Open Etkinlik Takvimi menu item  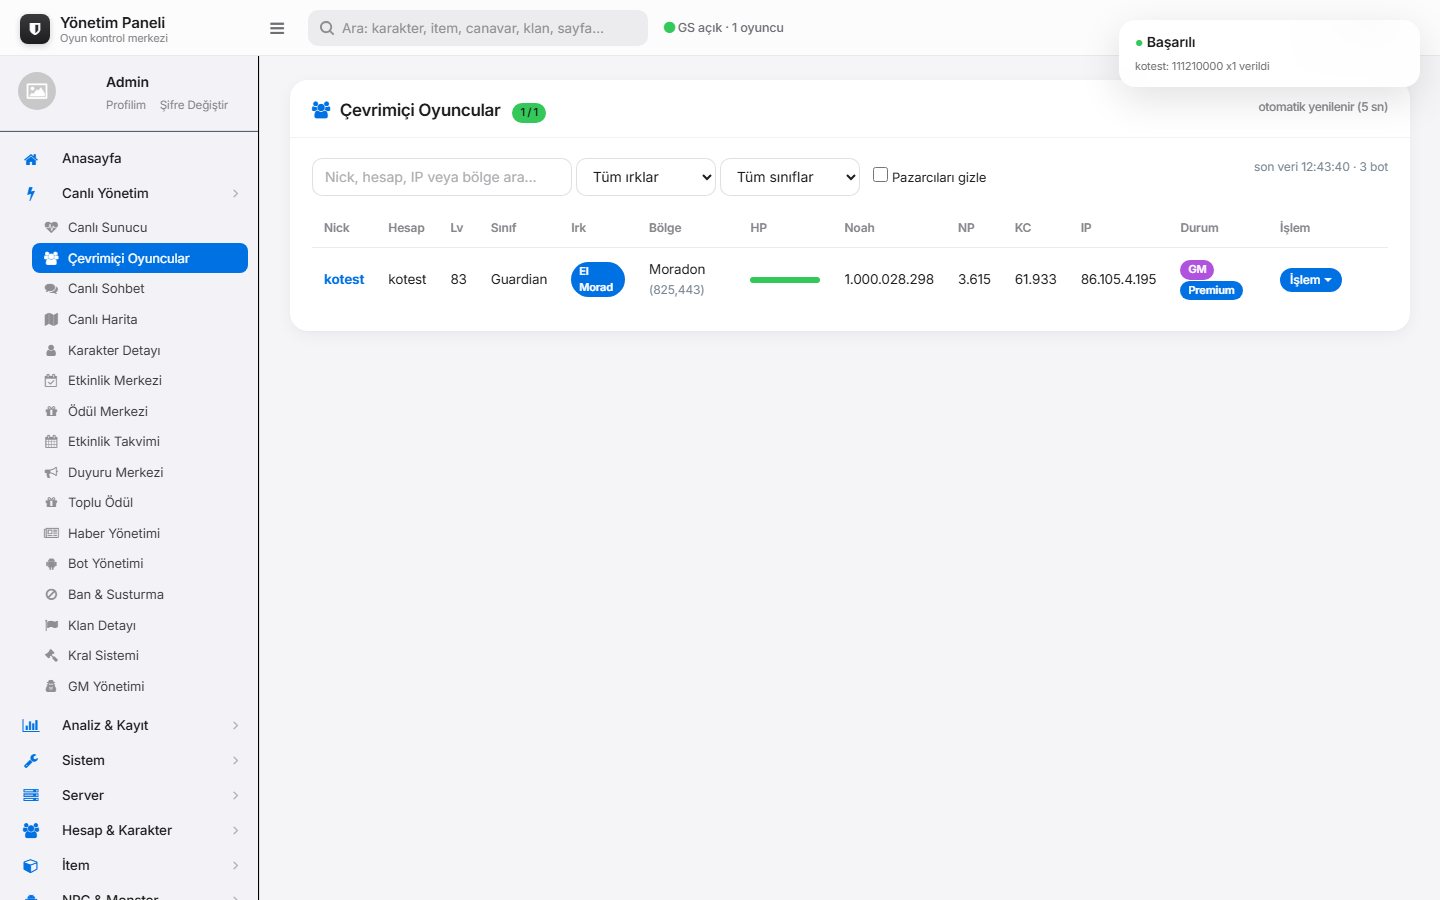click(140, 442)
